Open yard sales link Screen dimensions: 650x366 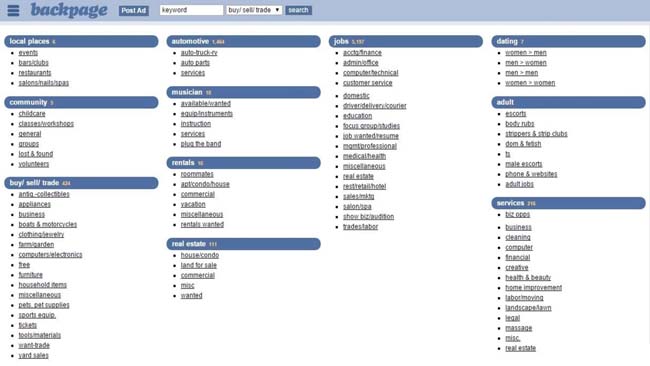(x=33, y=356)
